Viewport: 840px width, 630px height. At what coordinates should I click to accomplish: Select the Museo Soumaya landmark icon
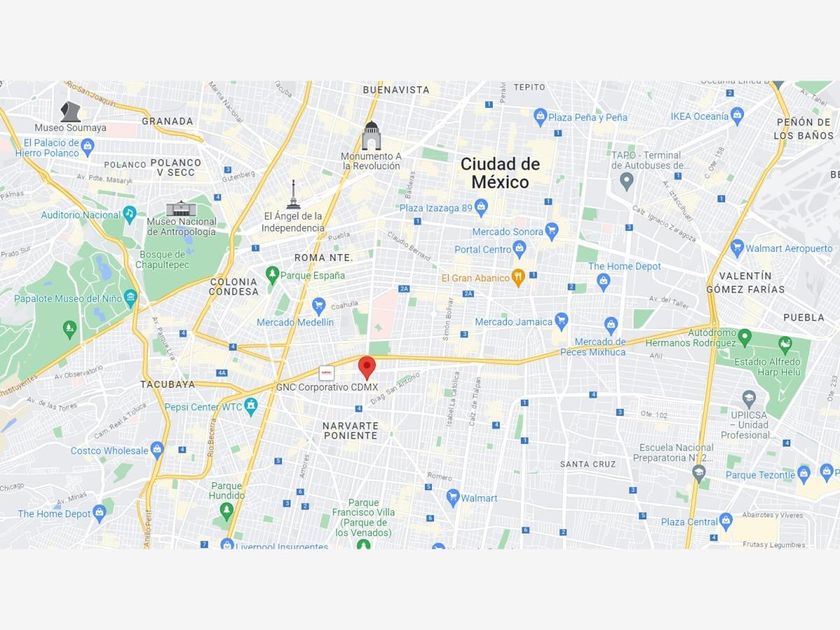pos(70,112)
